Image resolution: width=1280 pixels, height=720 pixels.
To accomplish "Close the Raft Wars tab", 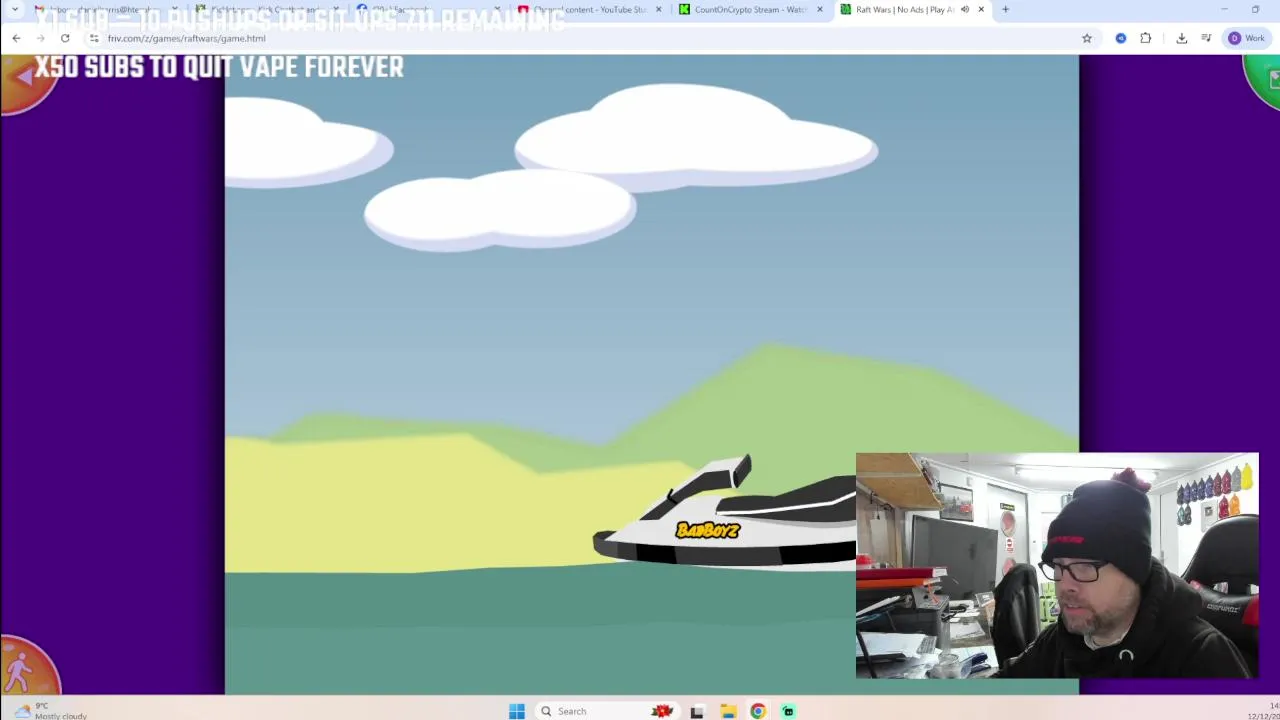I will [981, 9].
